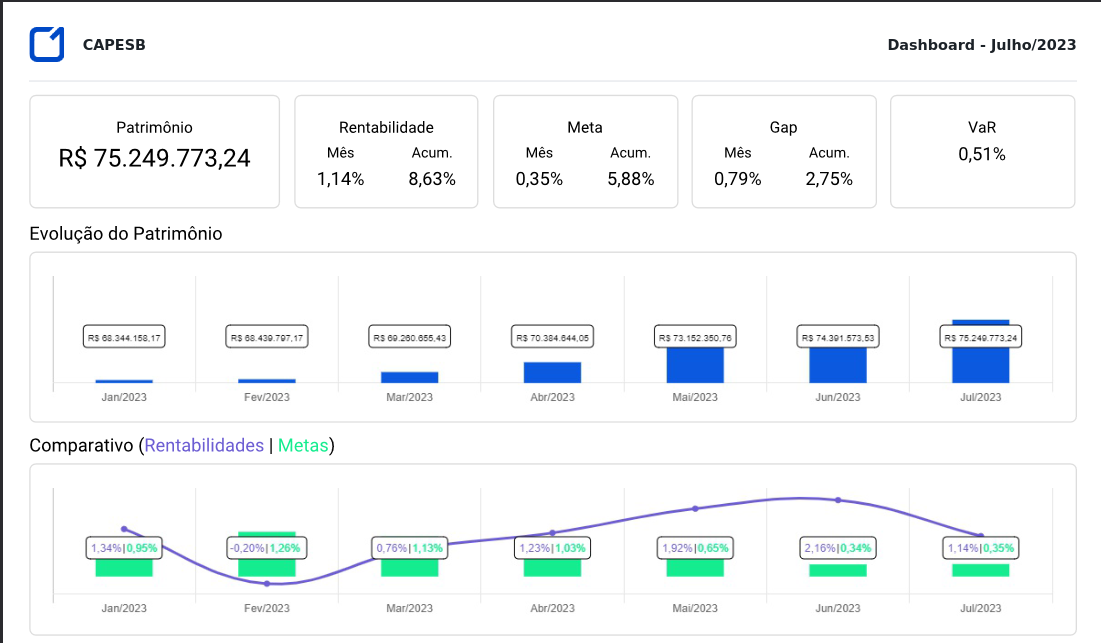This screenshot has height=643, width=1101.
Task: Click the Jan/2023 purple line data point
Action: coord(124,528)
